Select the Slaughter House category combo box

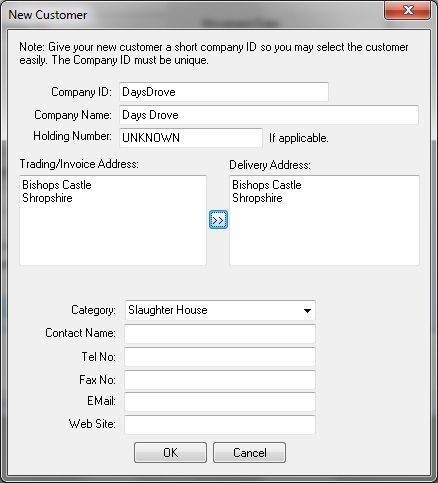(x=220, y=310)
